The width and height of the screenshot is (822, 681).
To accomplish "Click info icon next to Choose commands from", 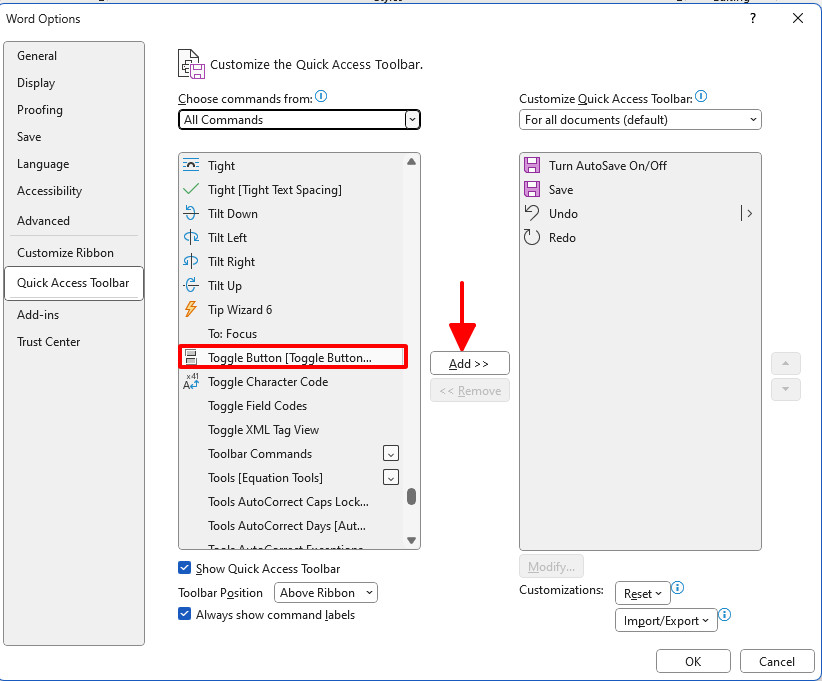I will click(321, 96).
